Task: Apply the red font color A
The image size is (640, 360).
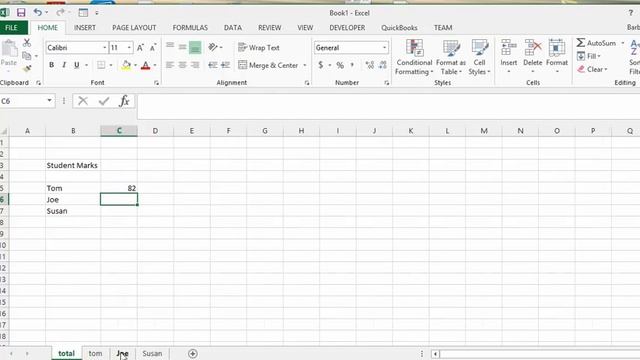Action: pyautogui.click(x=145, y=65)
